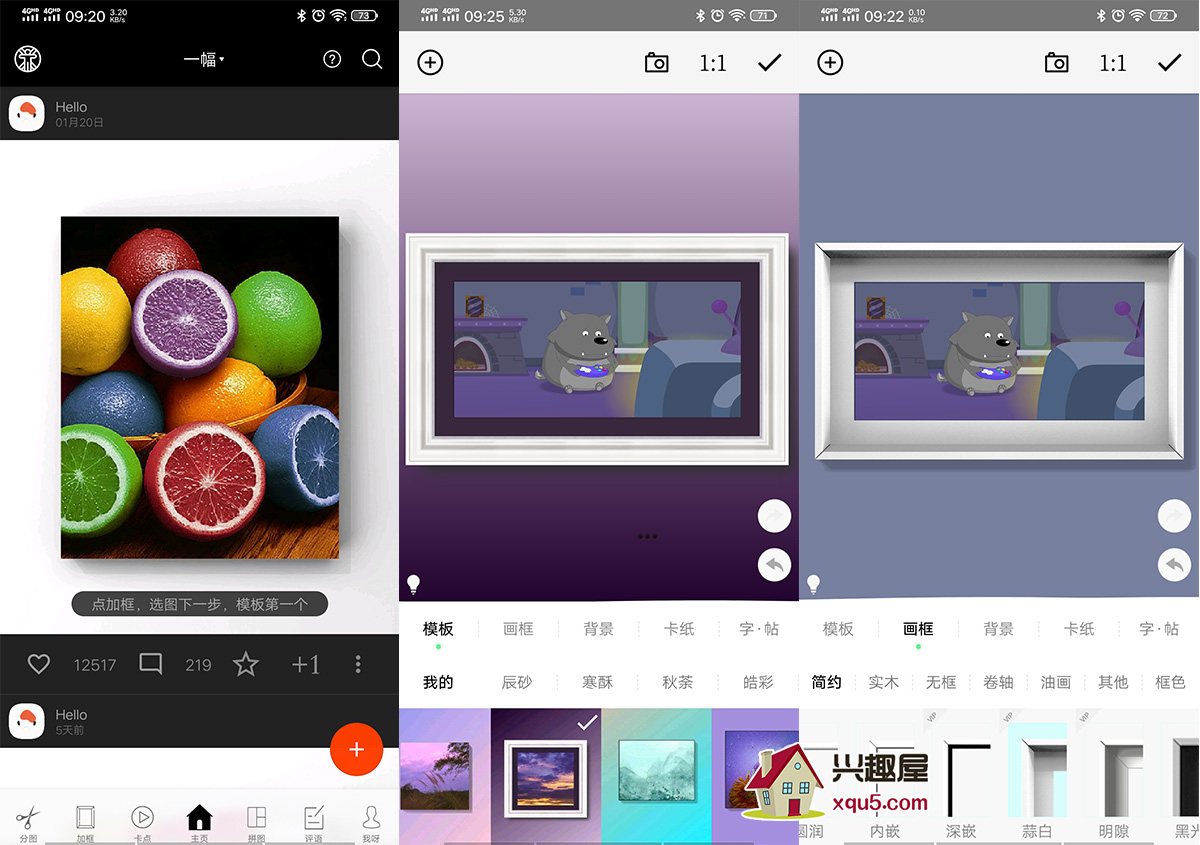Open 分图 scissors tab in bottom navigation
This screenshot has width=1200, height=845.
point(28,822)
